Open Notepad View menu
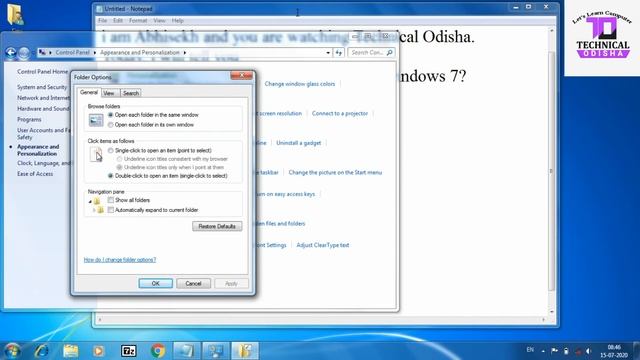 pos(159,20)
